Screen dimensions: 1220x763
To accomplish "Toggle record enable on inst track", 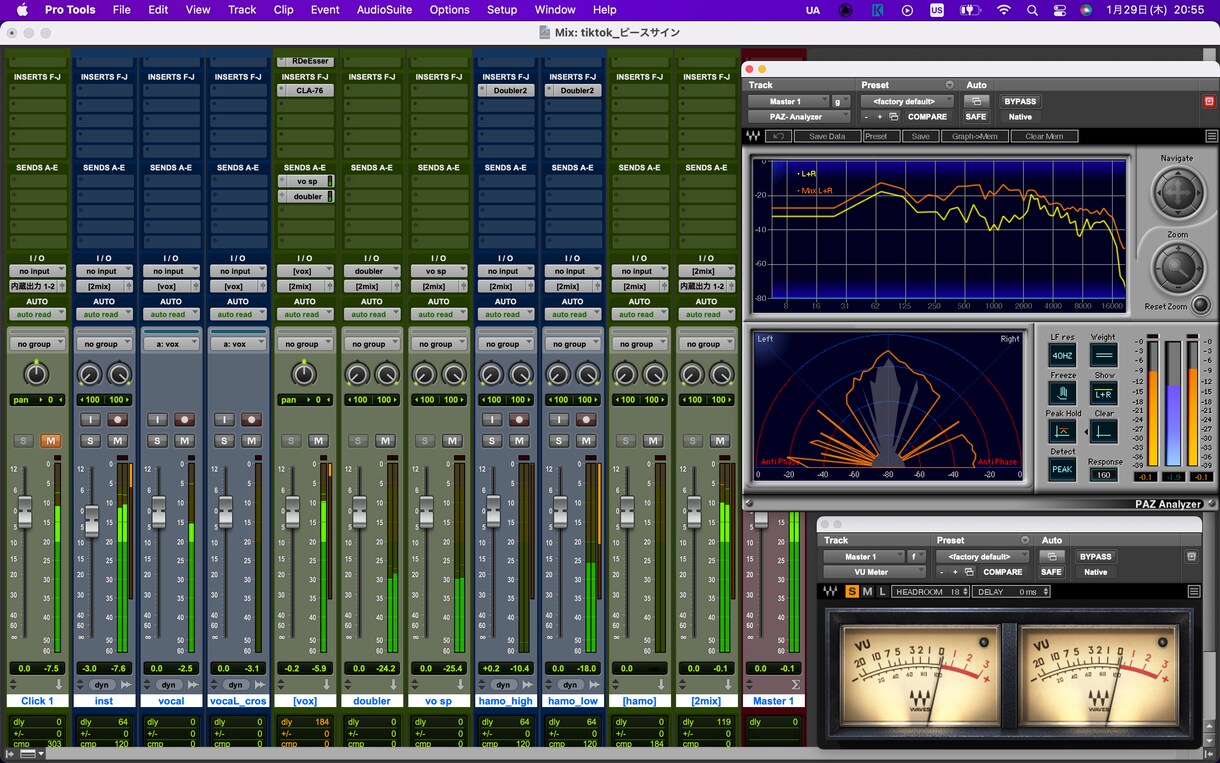I will 118,420.
